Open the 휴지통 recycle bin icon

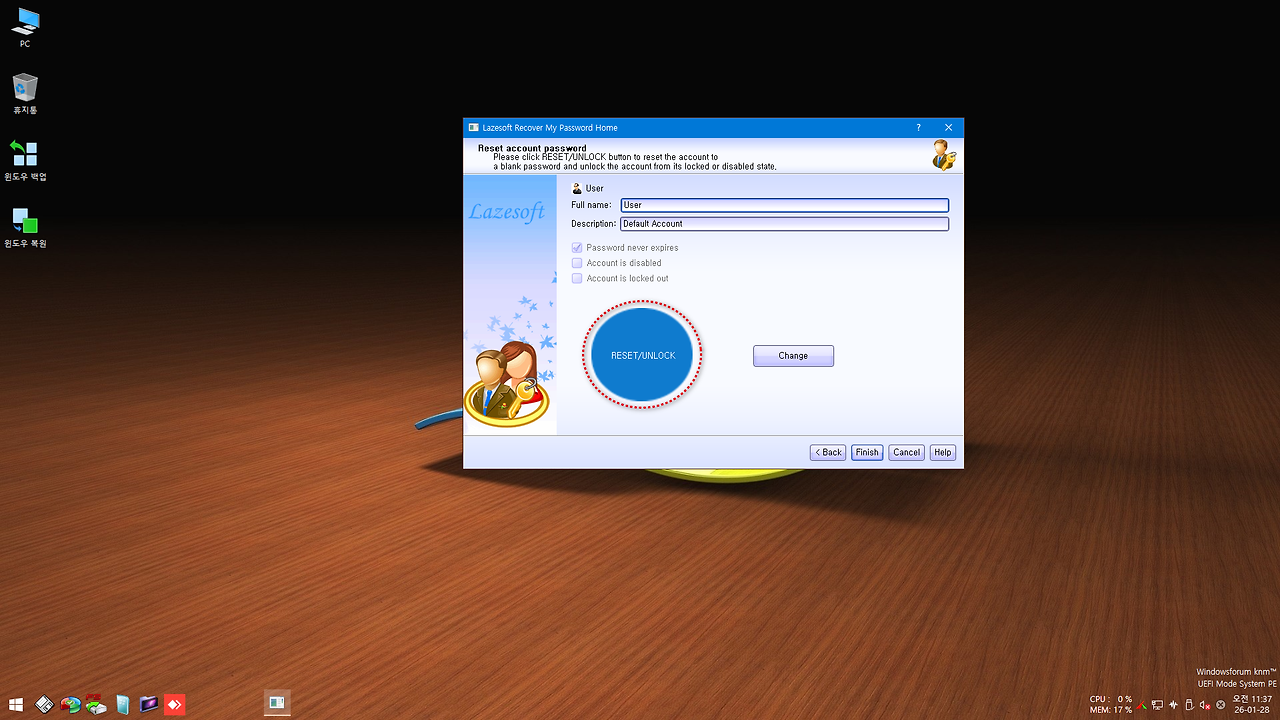coord(25,92)
